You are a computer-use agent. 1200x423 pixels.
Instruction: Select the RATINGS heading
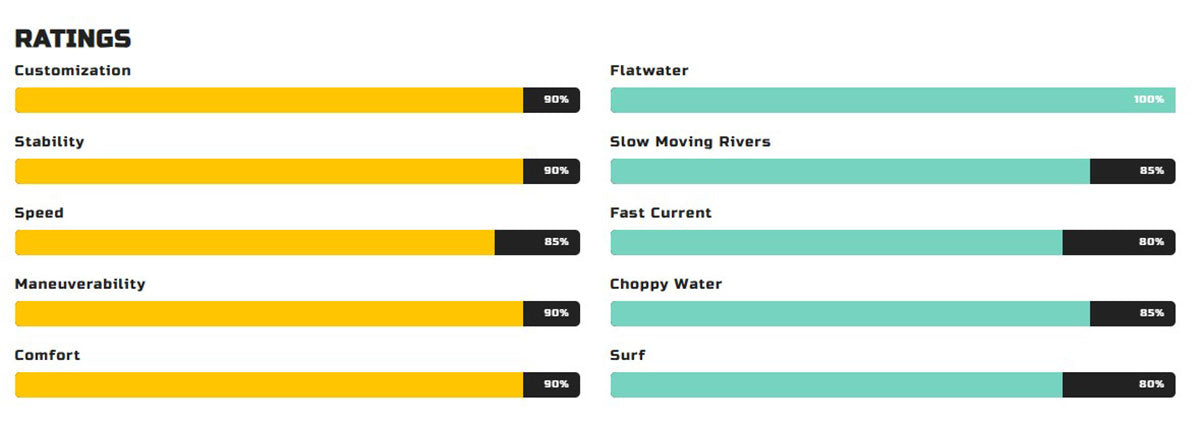click(x=73, y=39)
